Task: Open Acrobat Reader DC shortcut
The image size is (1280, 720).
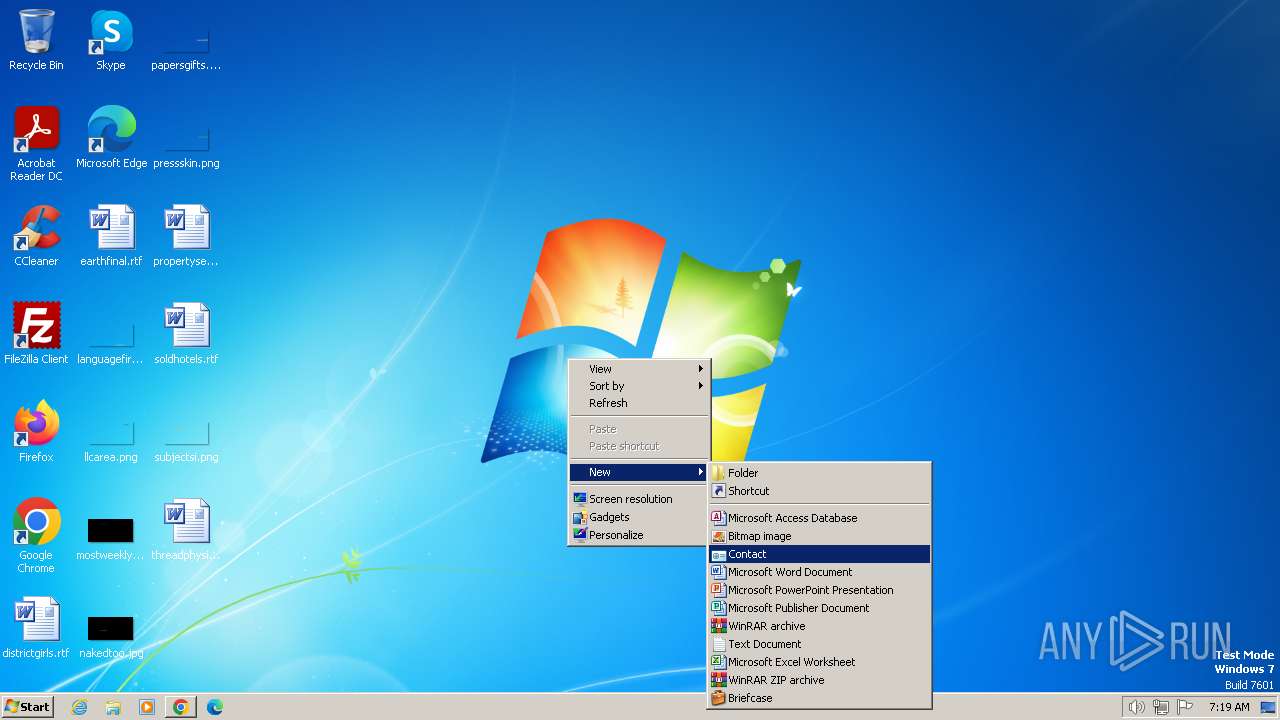Action: (36, 144)
